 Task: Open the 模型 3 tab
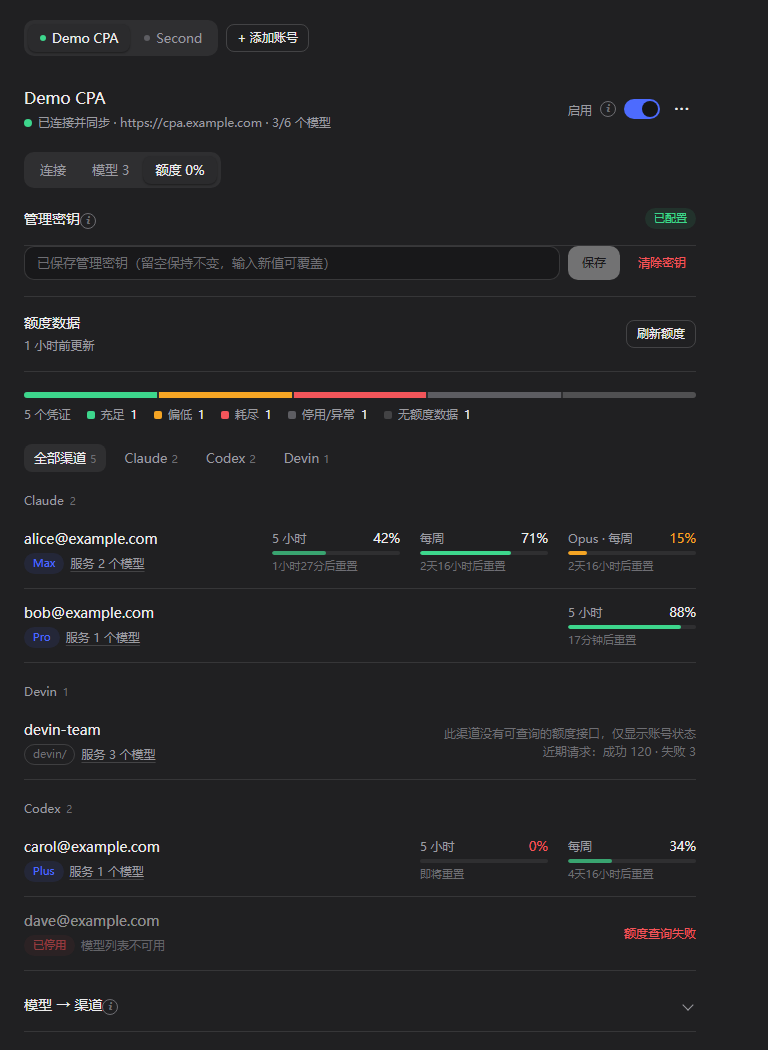(x=110, y=170)
